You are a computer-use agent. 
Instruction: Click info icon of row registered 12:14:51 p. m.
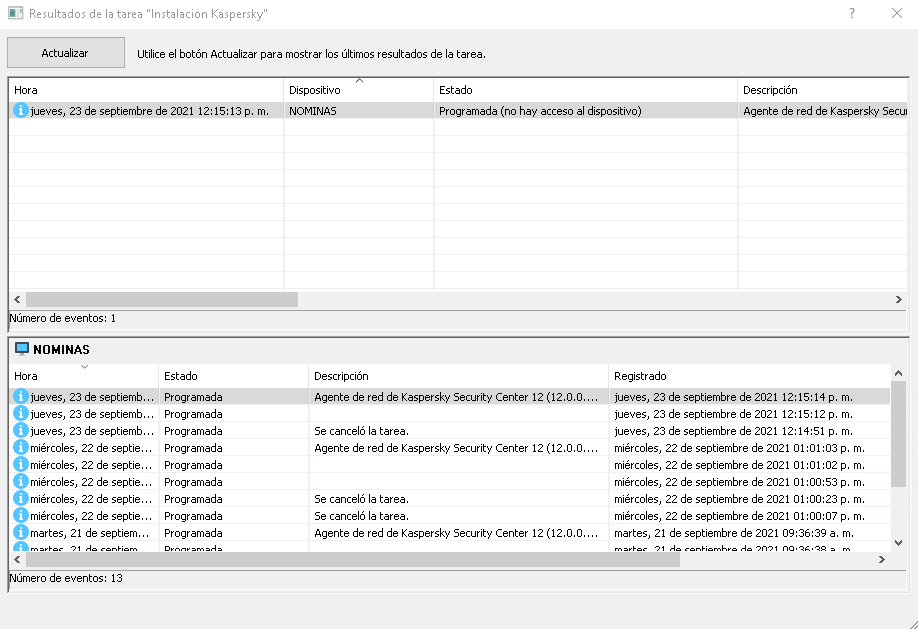tap(20, 430)
